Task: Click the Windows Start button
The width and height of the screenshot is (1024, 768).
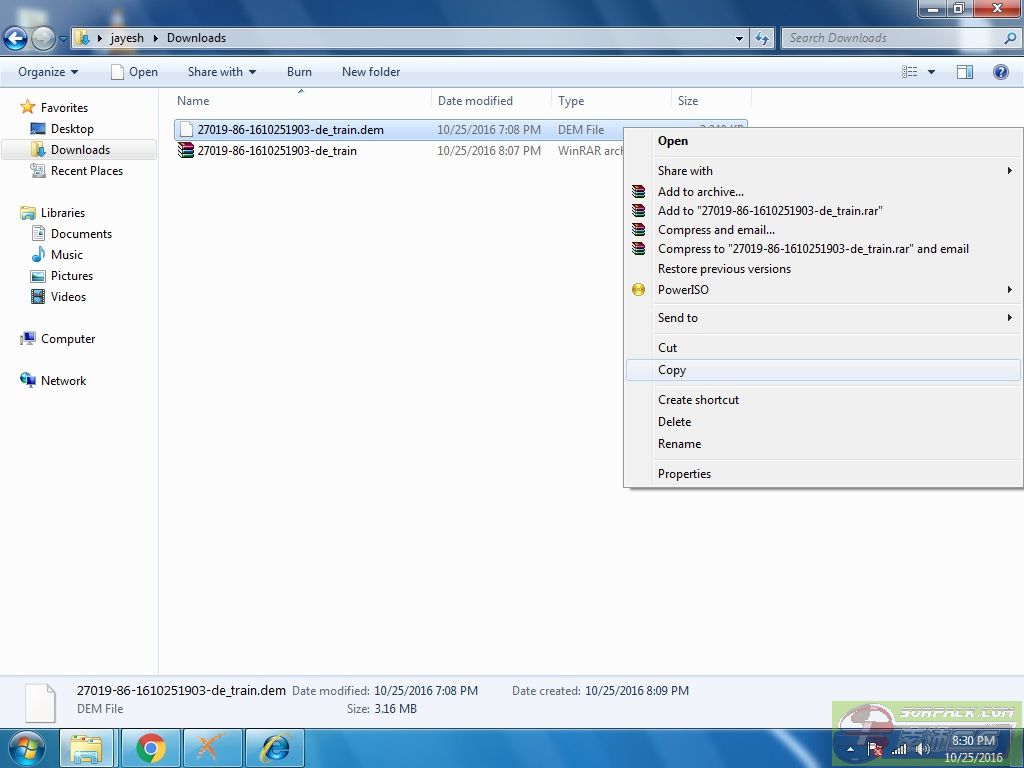Action: click(27, 748)
